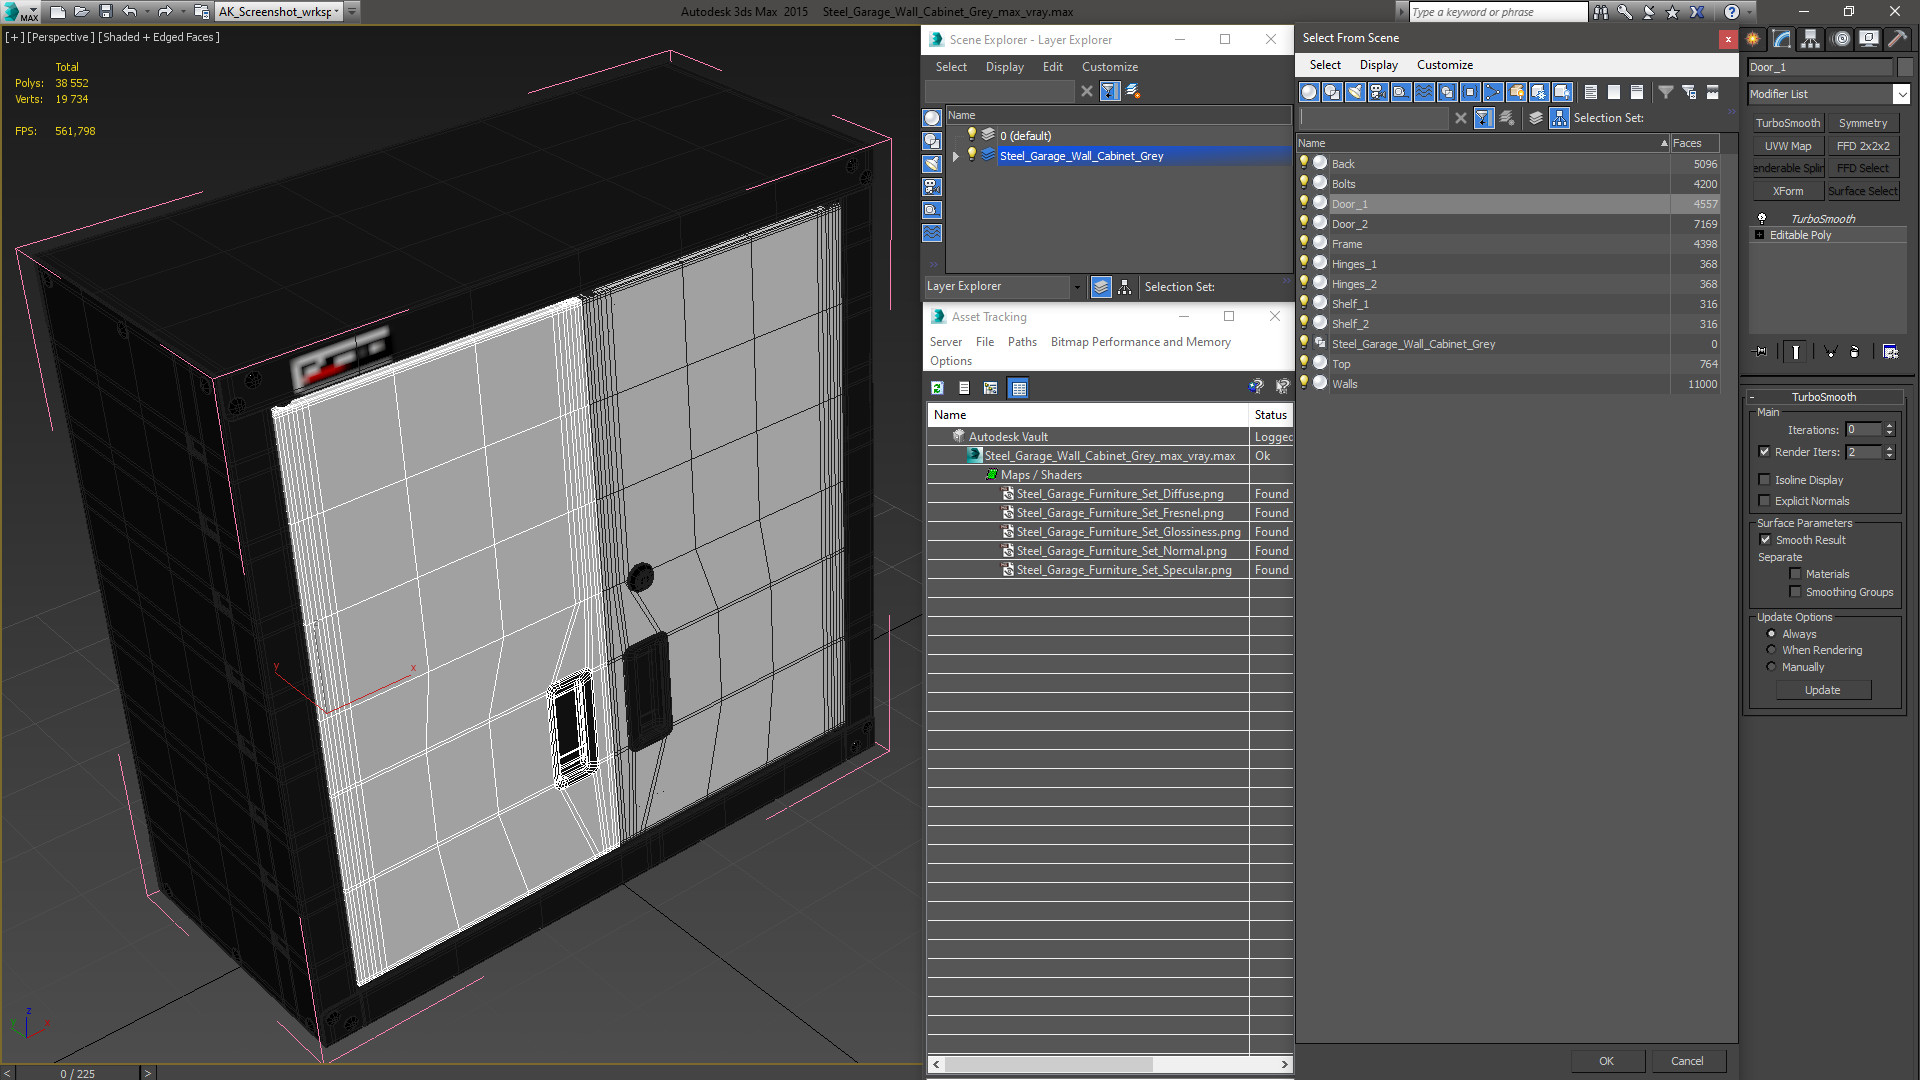Switch Asset Tracking to table view
Image resolution: width=1920 pixels, height=1080 pixels.
click(1018, 388)
